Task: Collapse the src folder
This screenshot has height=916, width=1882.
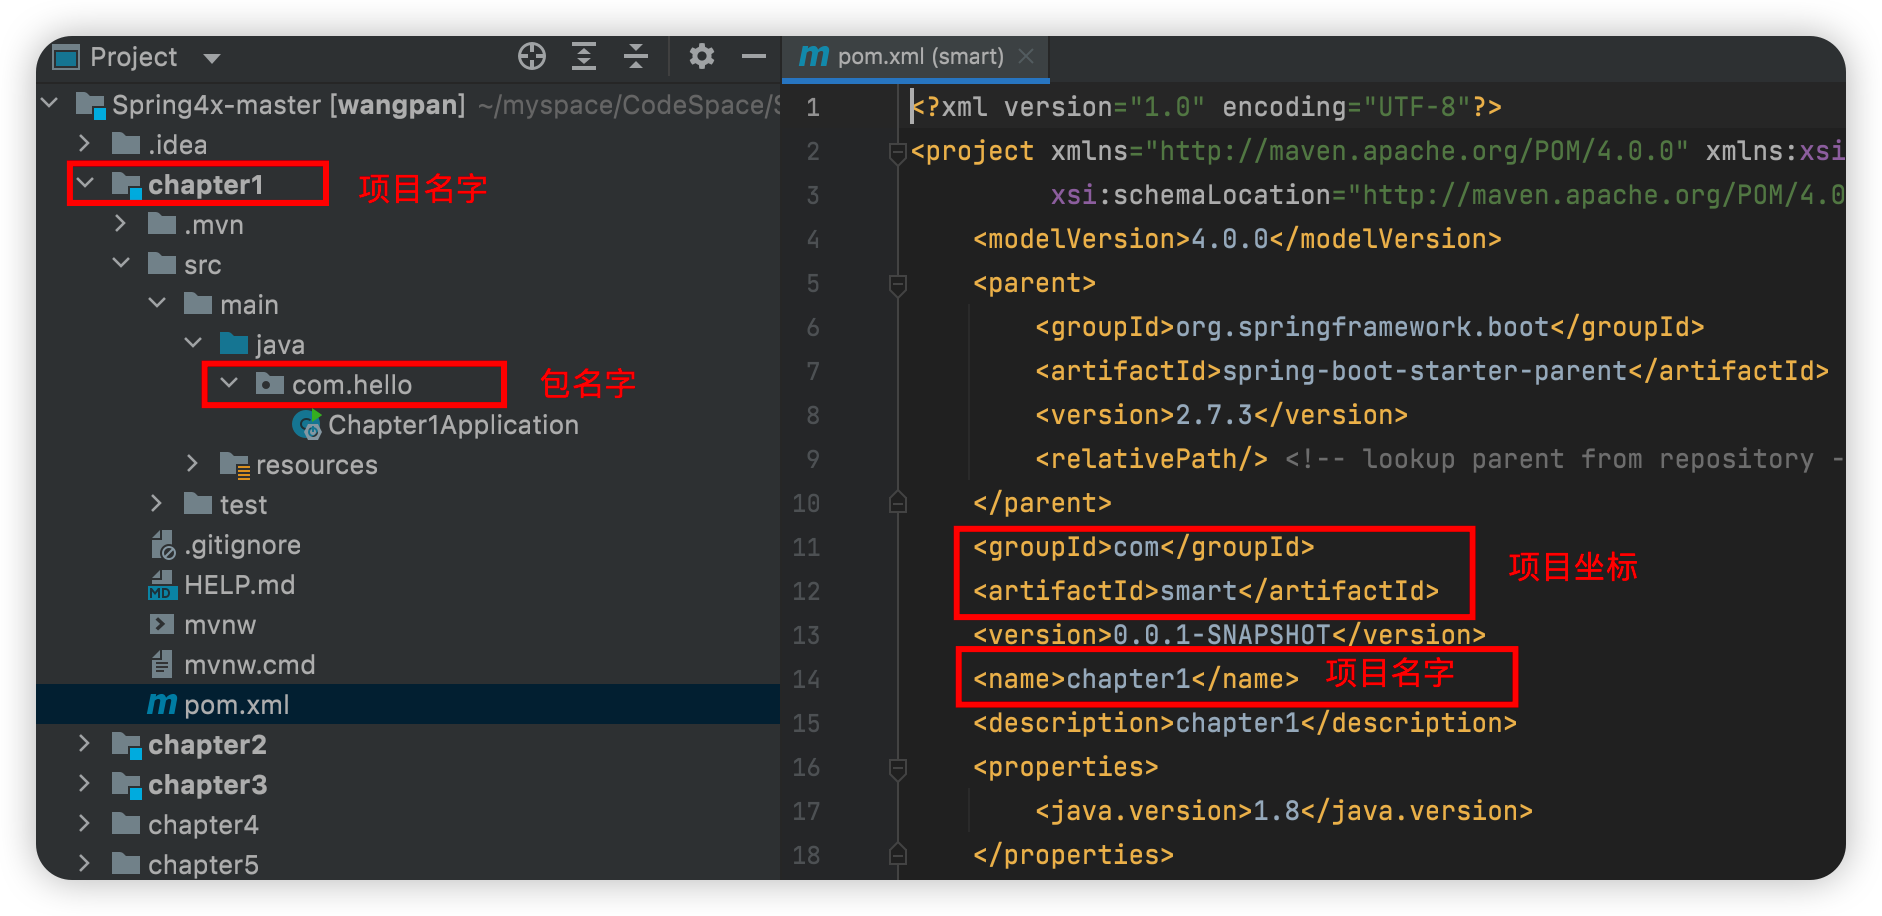Action: tap(122, 263)
